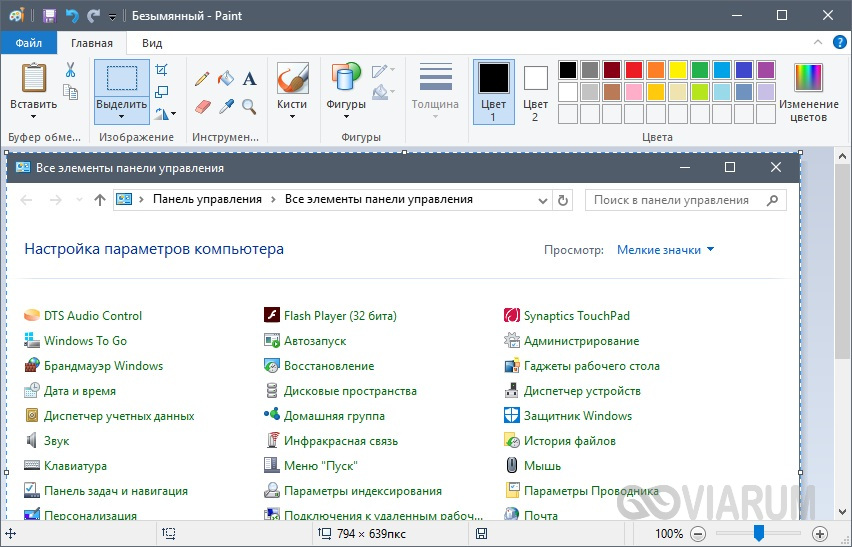
Task: Expand the address bar history dropdown
Action: tap(542, 200)
